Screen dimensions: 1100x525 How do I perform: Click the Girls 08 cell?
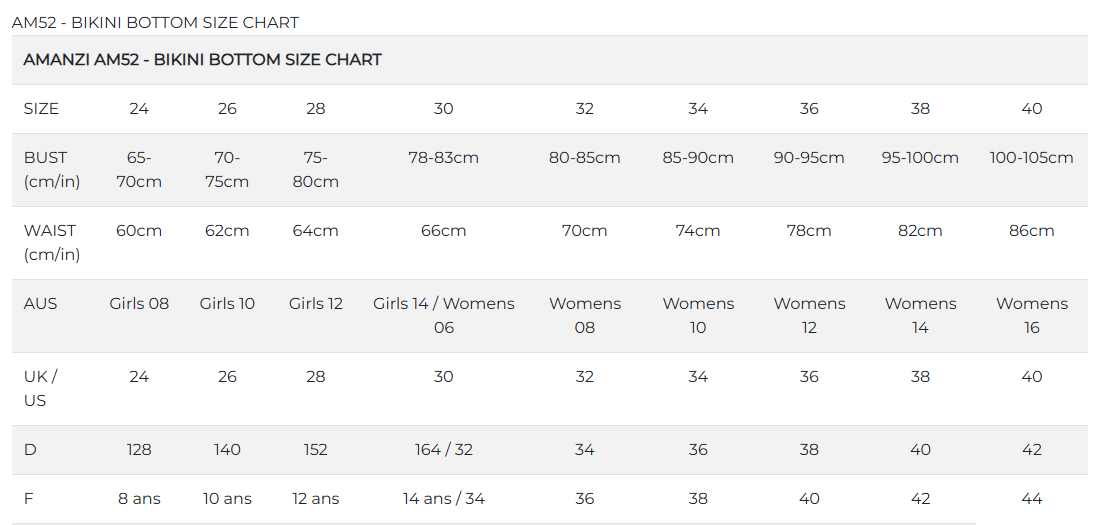(x=139, y=304)
